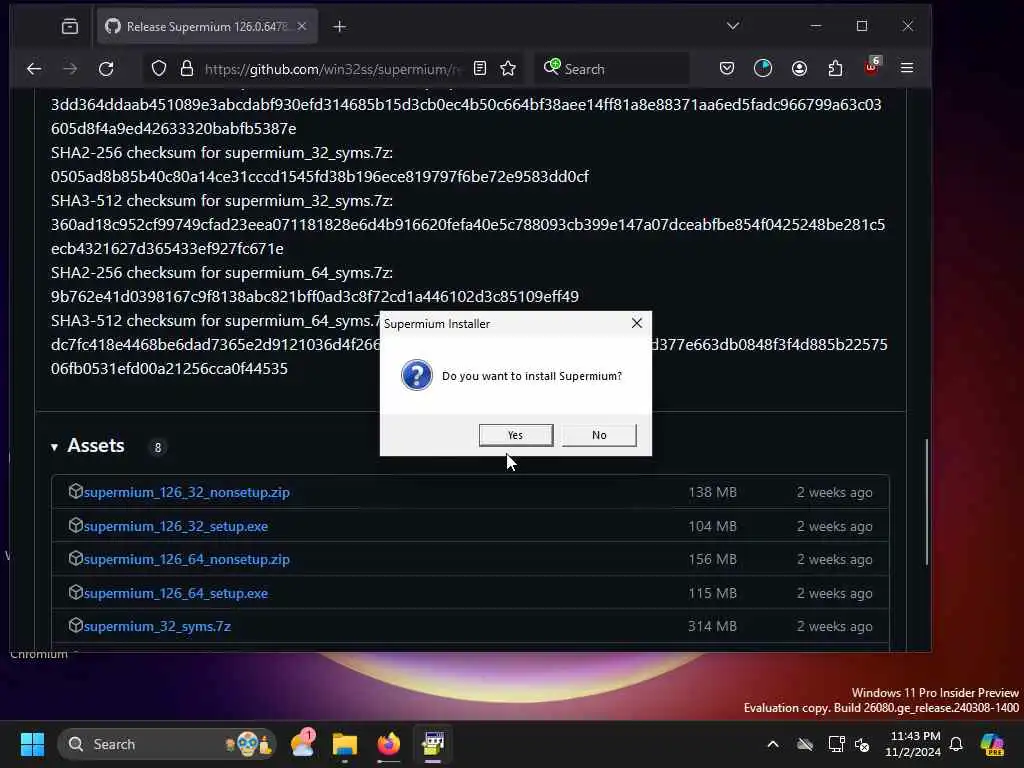Open the Copilot preview taskbar icon
1024x768 pixels.
992,744
